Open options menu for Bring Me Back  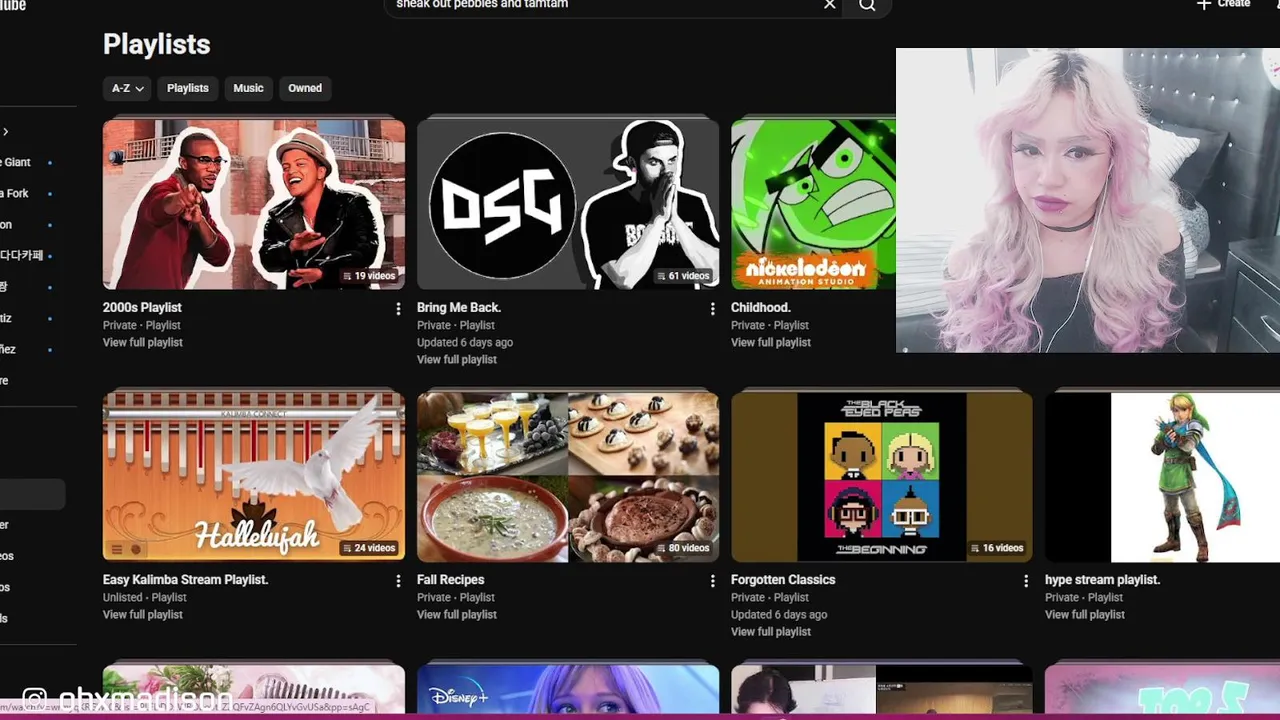(x=712, y=309)
